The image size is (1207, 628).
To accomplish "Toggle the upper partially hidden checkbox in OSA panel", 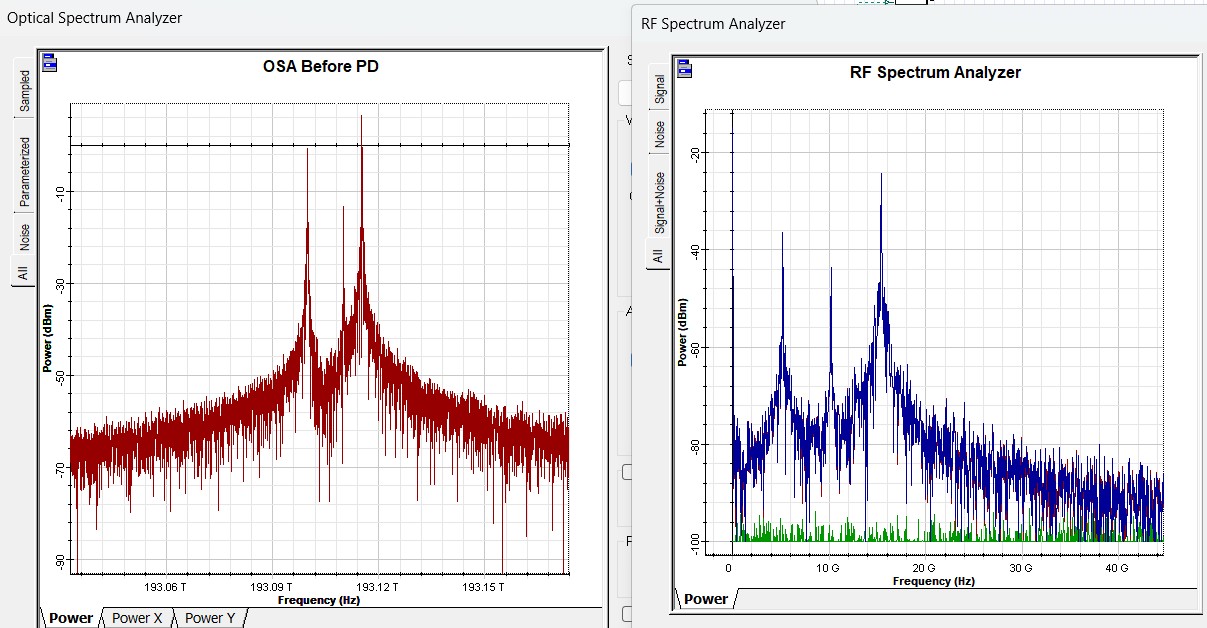I will 626,472.
